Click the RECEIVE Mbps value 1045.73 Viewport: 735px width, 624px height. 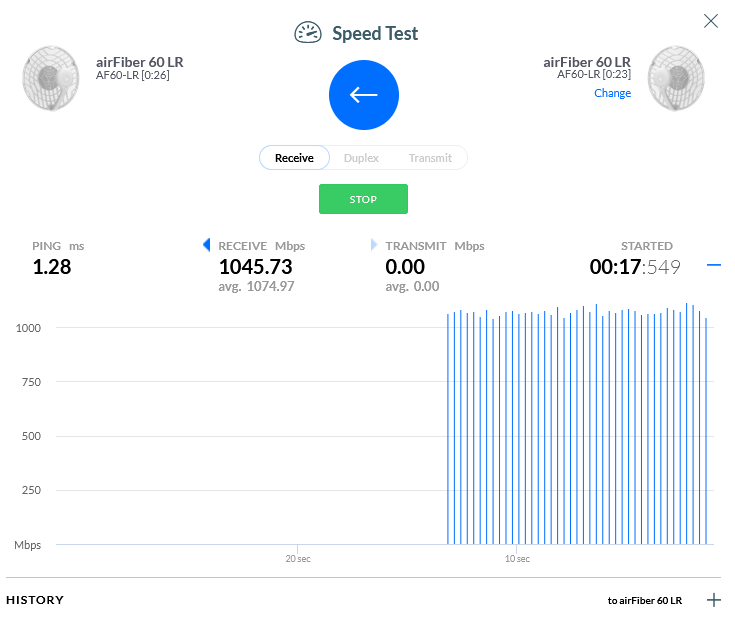(256, 267)
